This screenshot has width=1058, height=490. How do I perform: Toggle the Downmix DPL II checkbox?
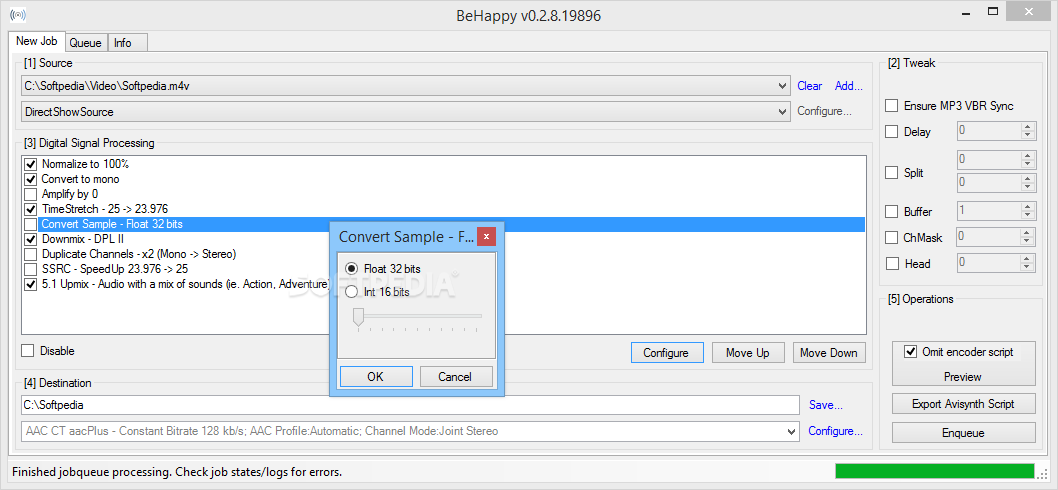point(30,239)
